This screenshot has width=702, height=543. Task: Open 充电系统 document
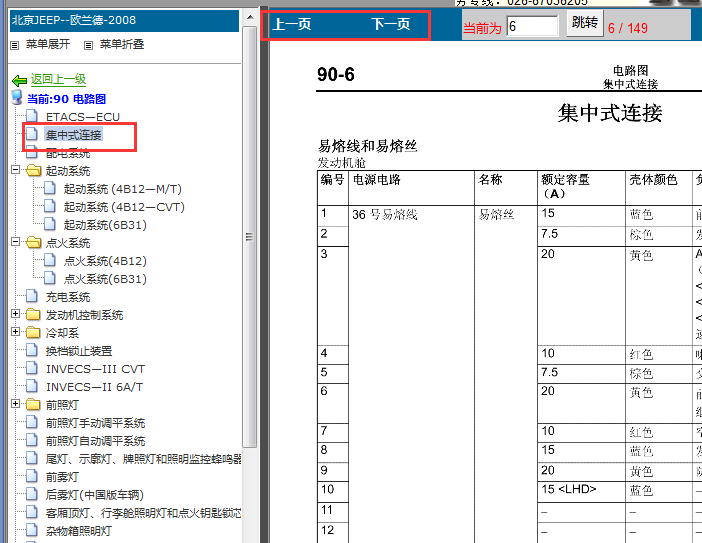click(68, 297)
